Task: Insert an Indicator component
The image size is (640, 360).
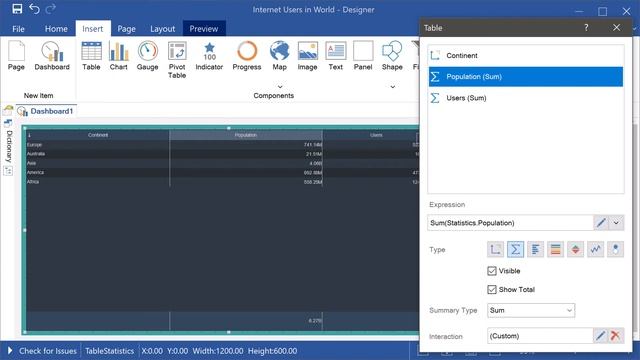Action: (x=209, y=56)
